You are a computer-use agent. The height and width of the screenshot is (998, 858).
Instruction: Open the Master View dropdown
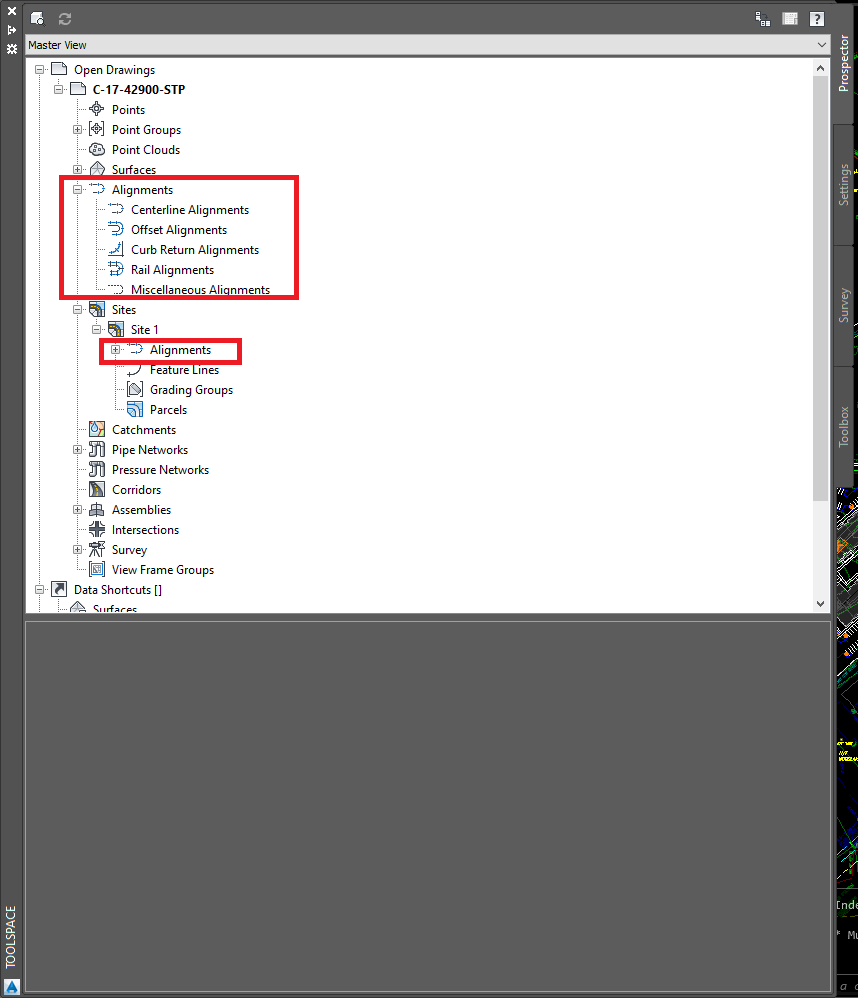tap(822, 45)
